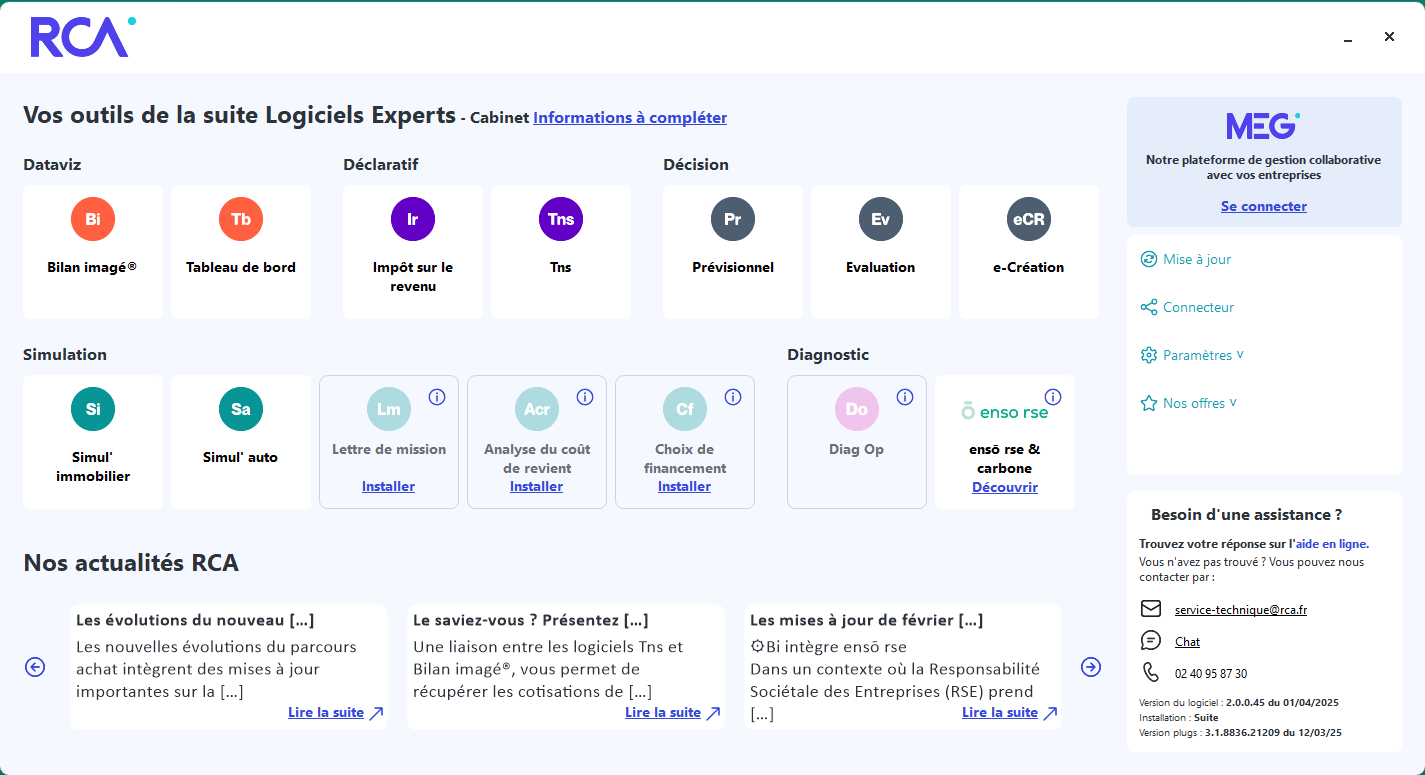The width and height of the screenshot is (1425, 775).
Task: Launch Tableau de bord Tb icon
Action: (x=241, y=219)
